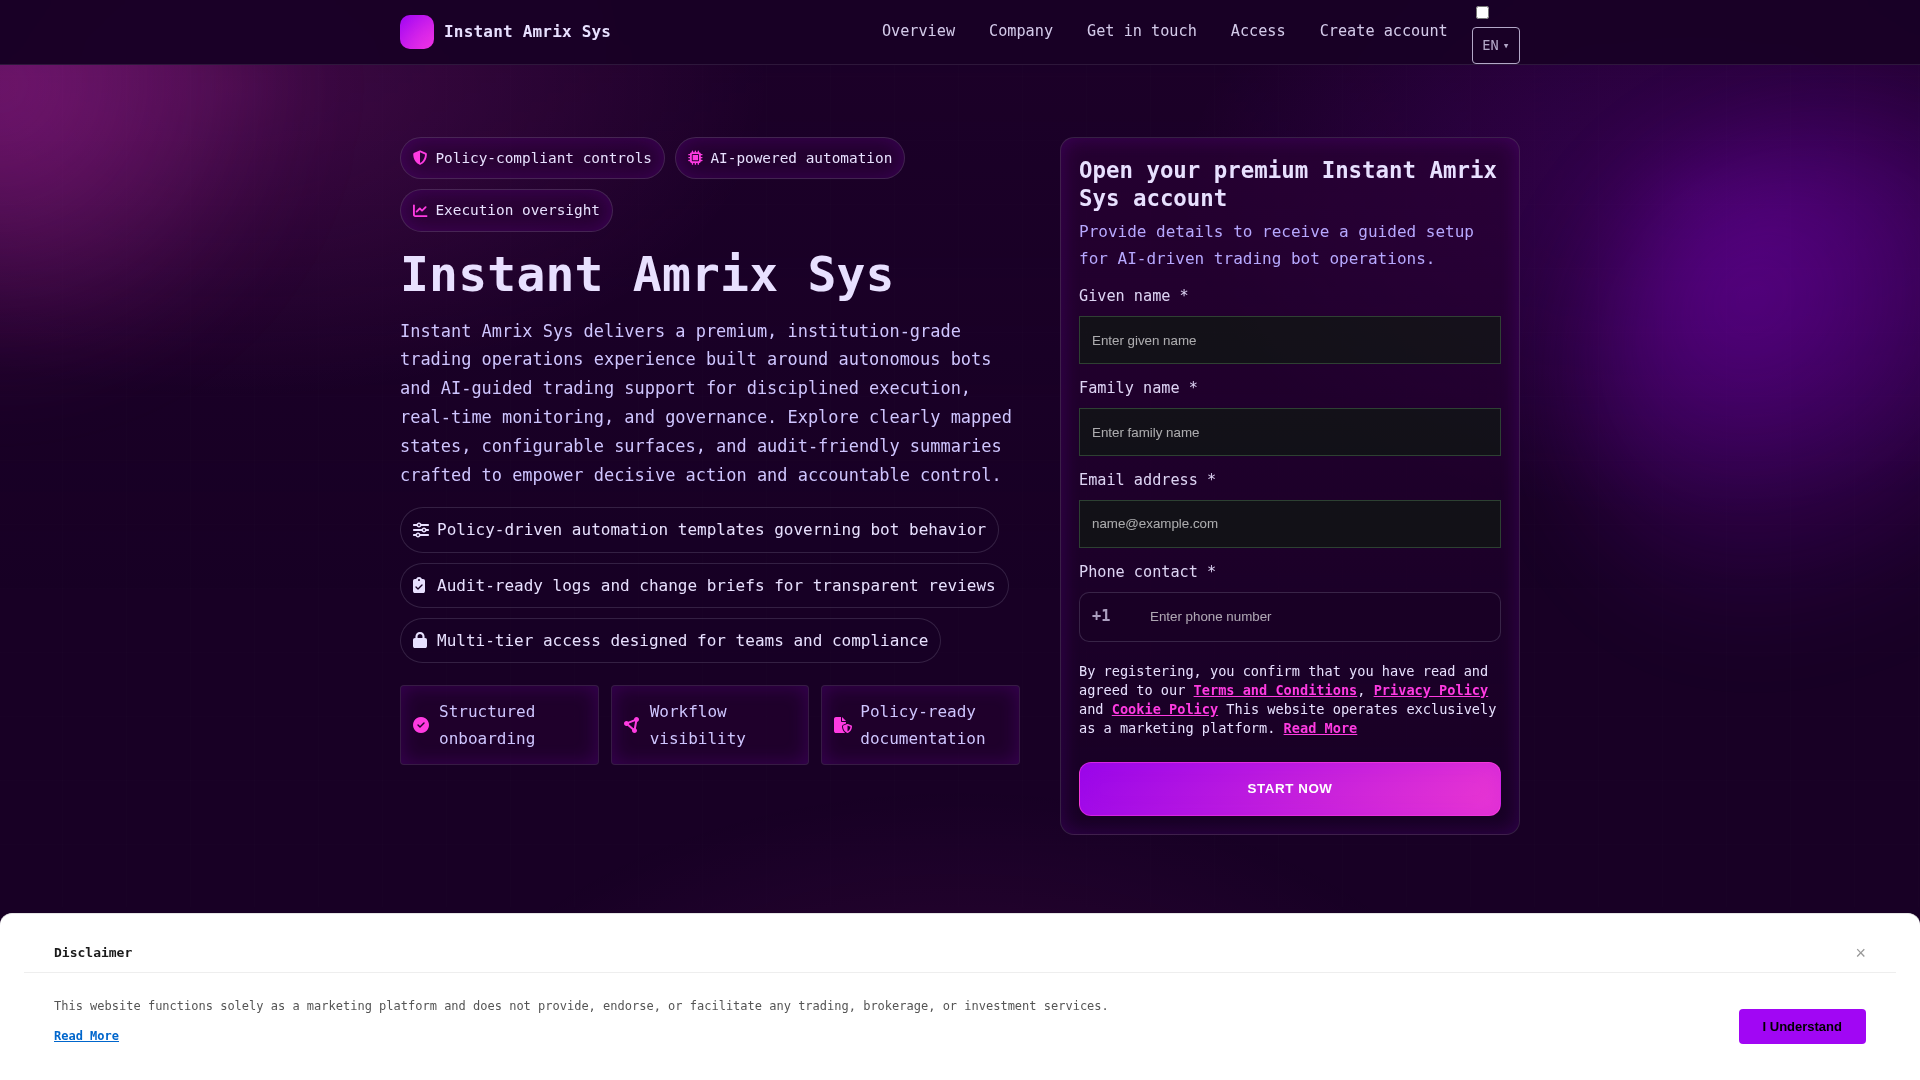
Task: Open the Access navigation item
Action: point(1258,31)
